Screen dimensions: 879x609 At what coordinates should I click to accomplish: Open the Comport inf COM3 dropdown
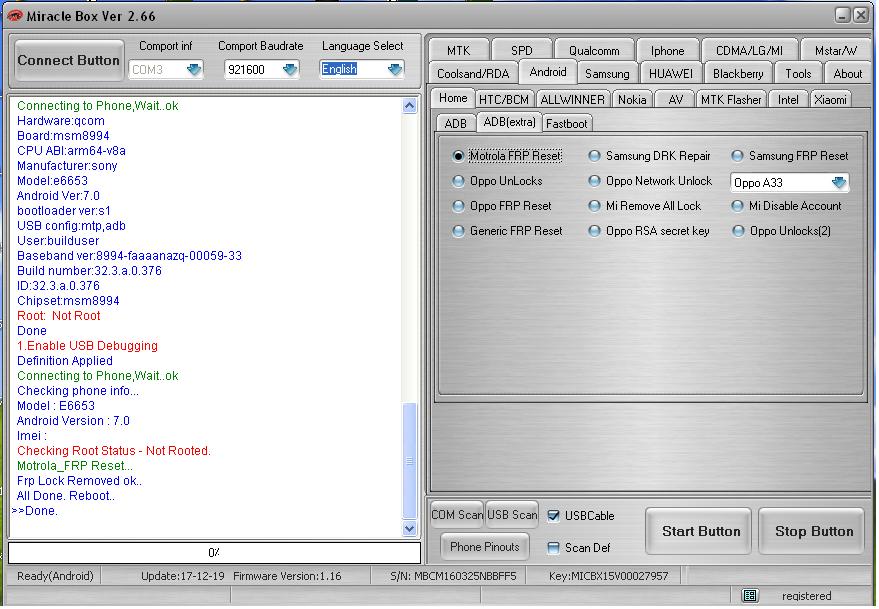pos(194,70)
